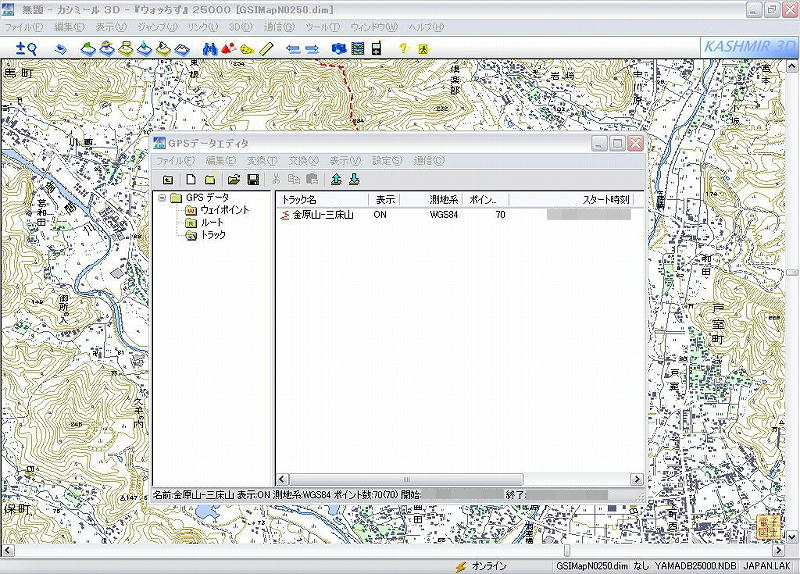Click the new yellow folder icon in GPS editor
Image resolution: width=800 pixels, height=574 pixels.
(x=210, y=179)
